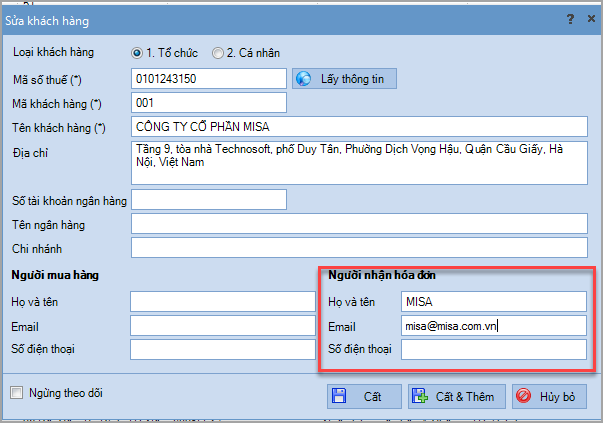Click the Người nhận hóa đơn heading
Viewport: 603px width, 423px height.
[382, 275]
